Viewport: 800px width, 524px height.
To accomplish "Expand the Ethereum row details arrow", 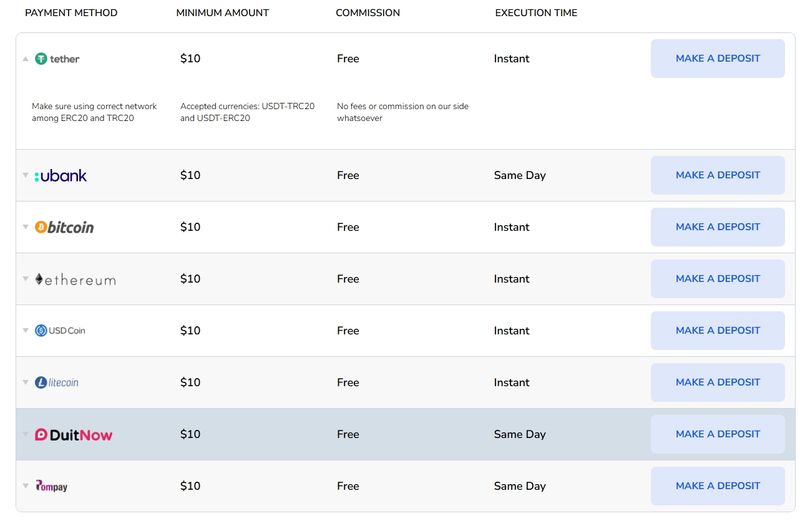I will click(26, 279).
